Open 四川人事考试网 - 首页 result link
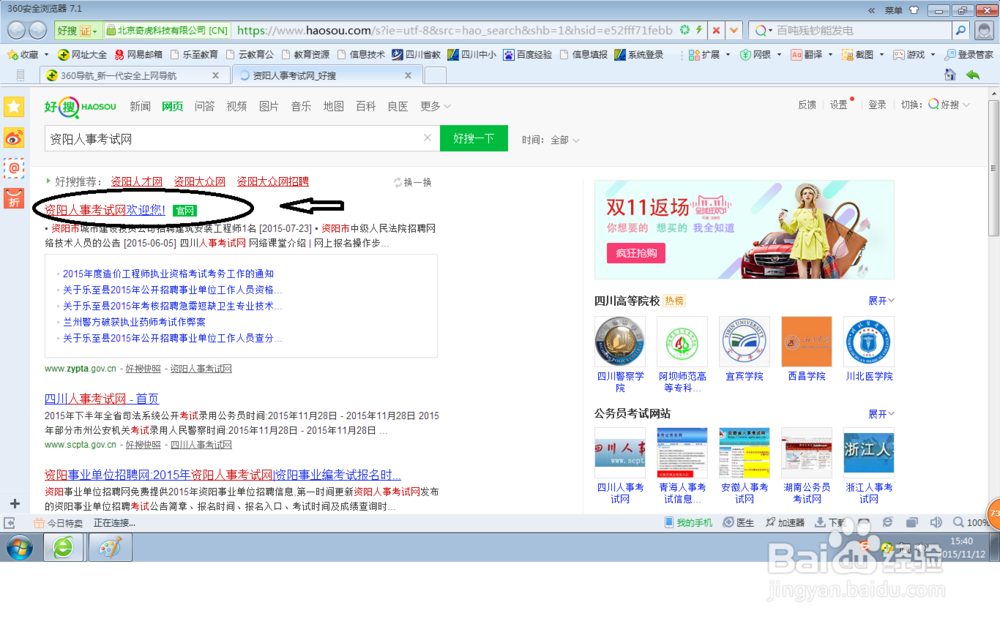Viewport: 1000px width, 624px height. click(x=101, y=399)
